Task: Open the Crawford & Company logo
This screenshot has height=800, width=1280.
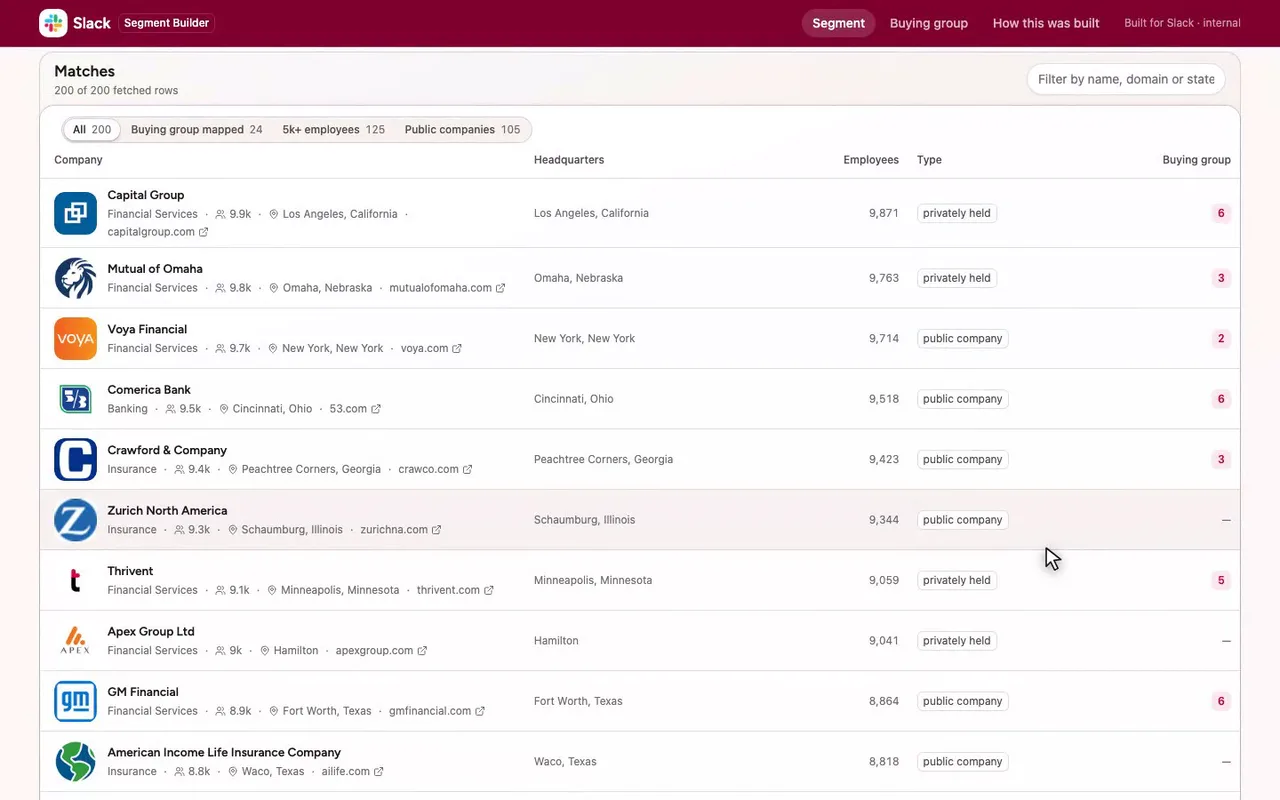Action: [x=75, y=459]
